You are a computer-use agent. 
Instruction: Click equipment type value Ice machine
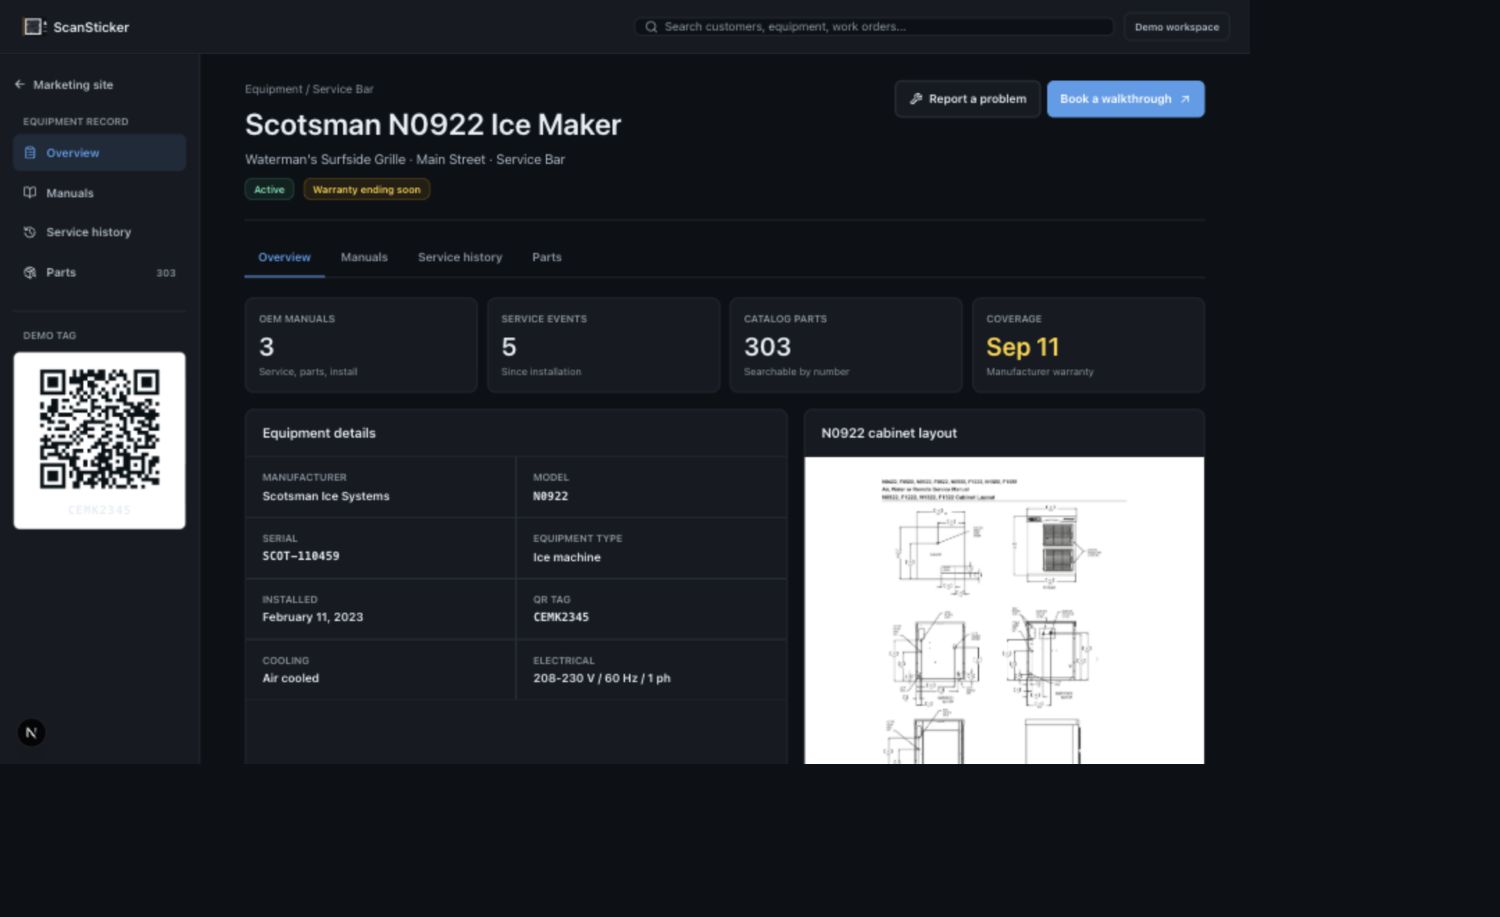pyautogui.click(x=567, y=557)
